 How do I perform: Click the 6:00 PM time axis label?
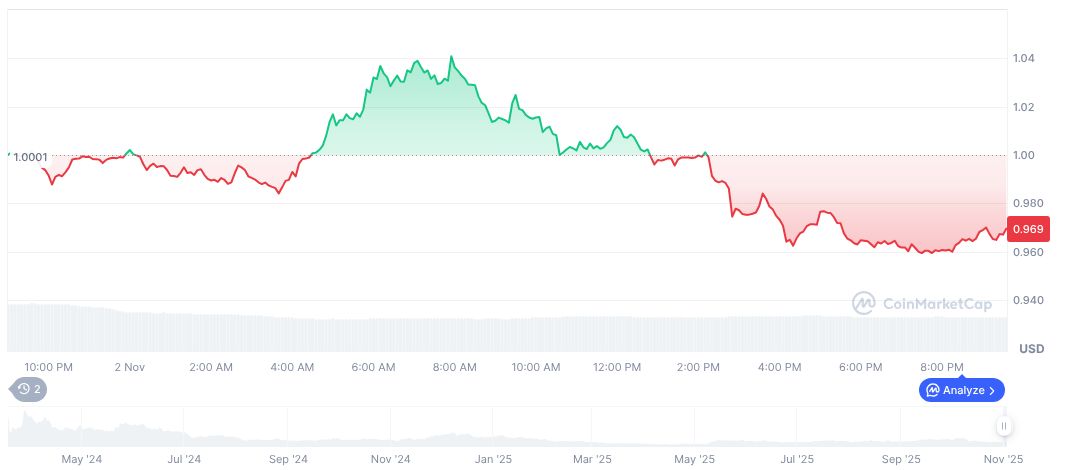pos(860,367)
